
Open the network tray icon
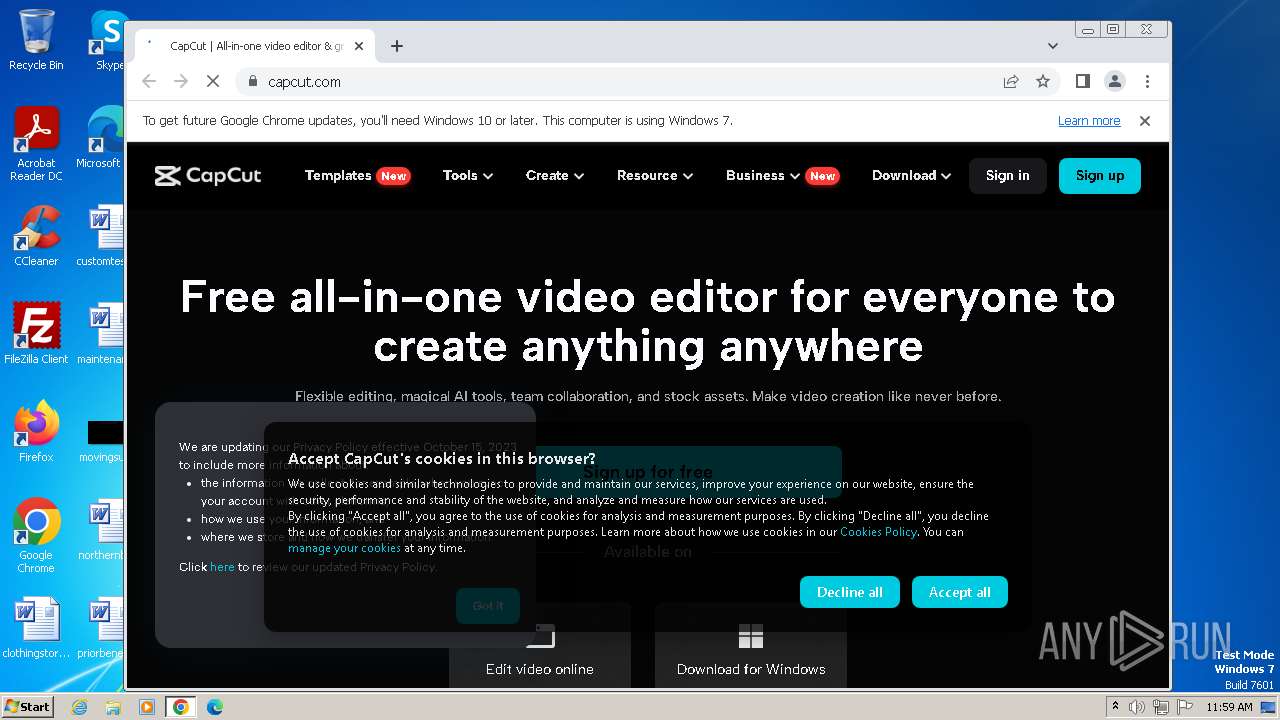(x=1161, y=707)
